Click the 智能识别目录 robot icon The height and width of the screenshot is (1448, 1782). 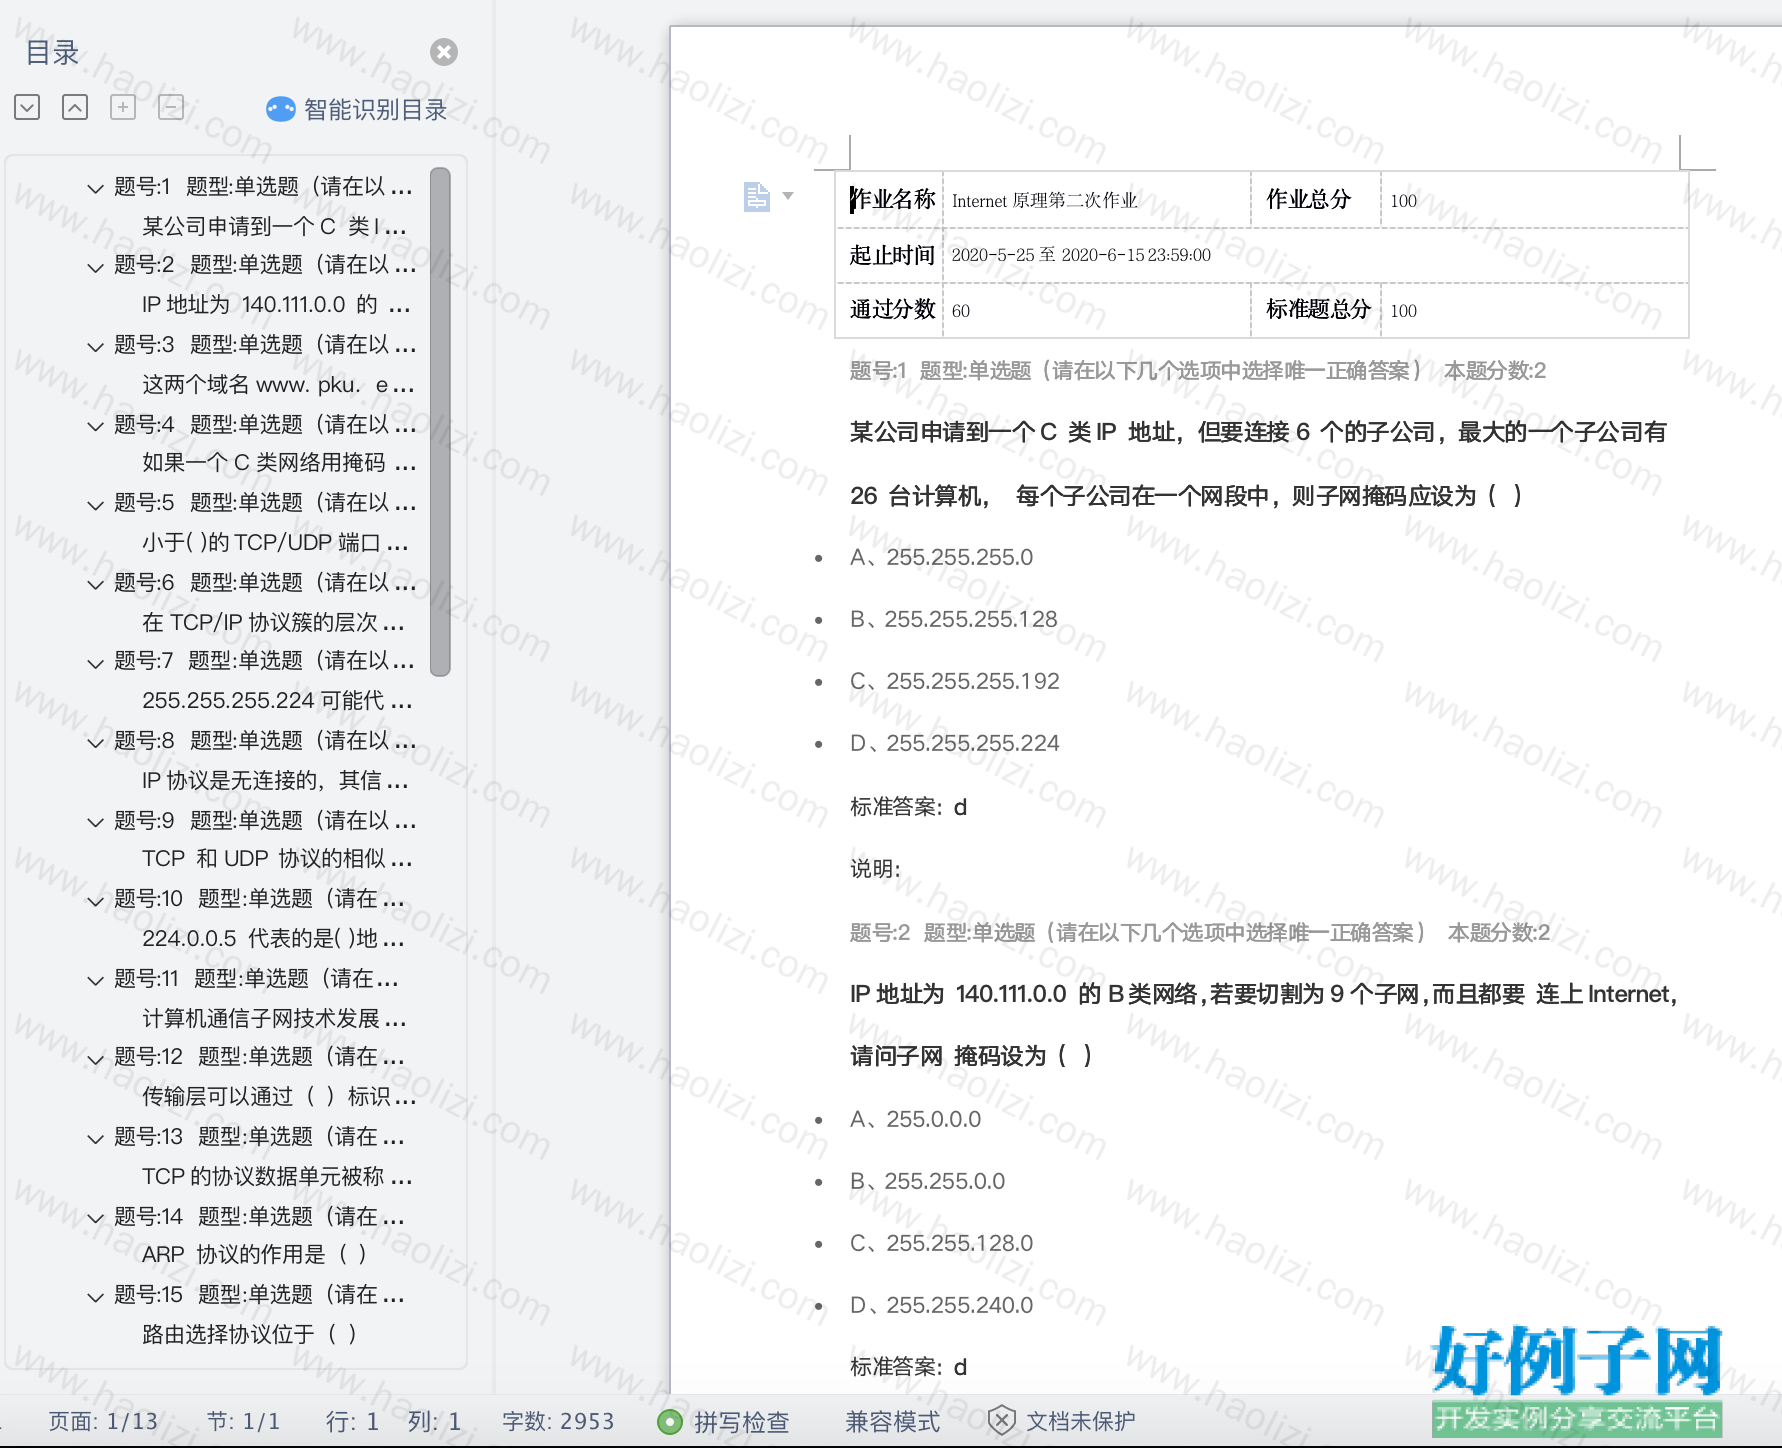281,109
